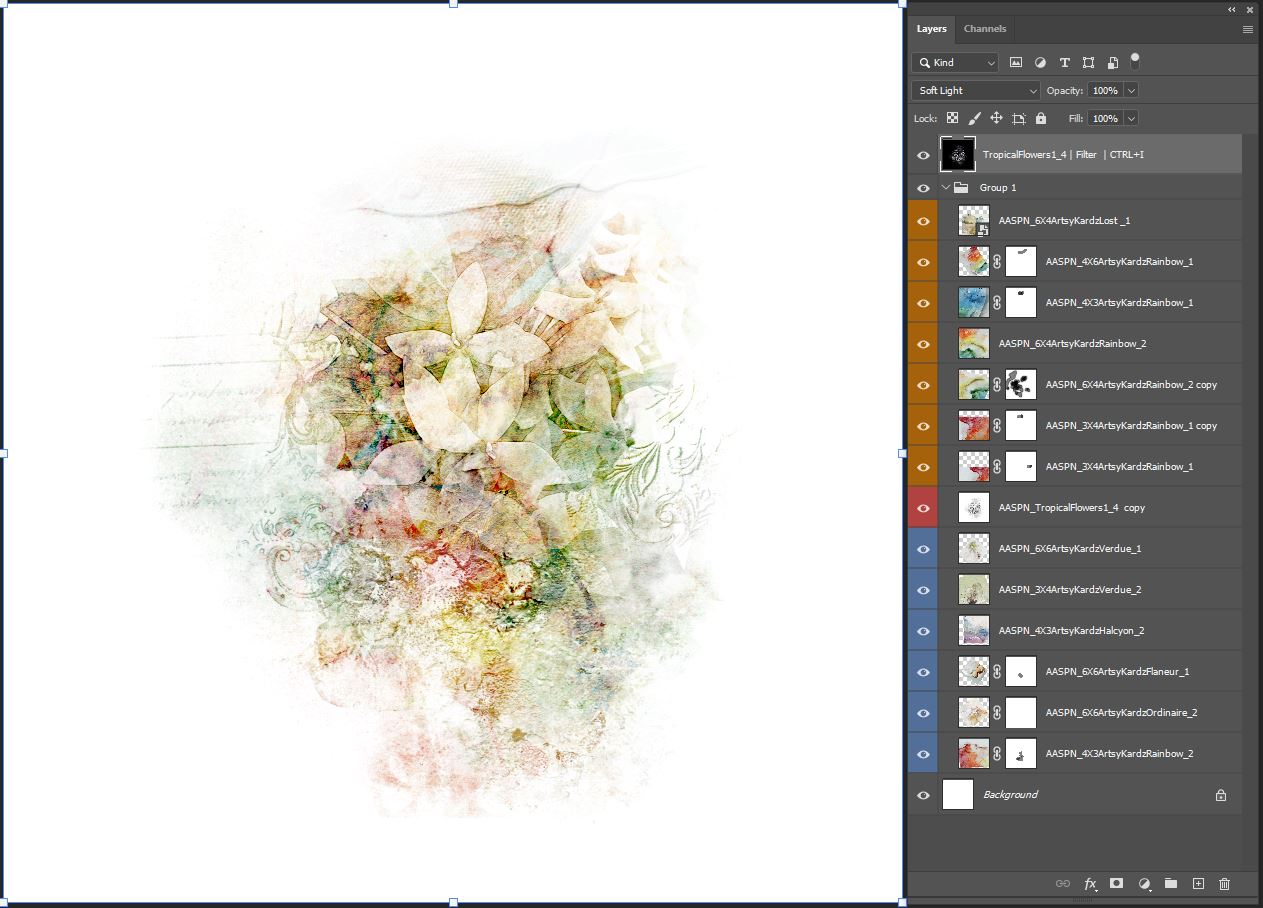Switch to the Channels tab
The width and height of the screenshot is (1263, 908).
tap(985, 29)
